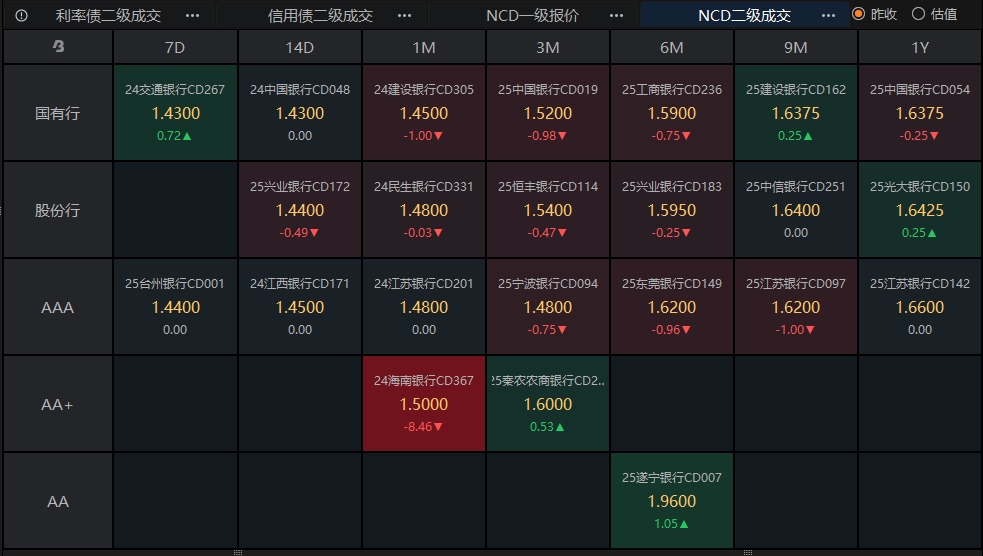This screenshot has width=983, height=556.
Task: Open 25兴业银行CD183 cell
Action: pyautogui.click(x=672, y=210)
